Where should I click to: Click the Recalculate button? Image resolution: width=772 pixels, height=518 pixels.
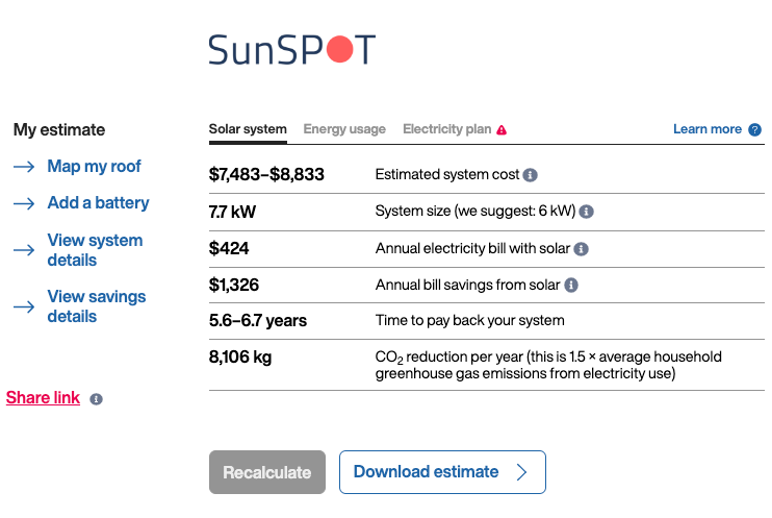click(x=267, y=472)
